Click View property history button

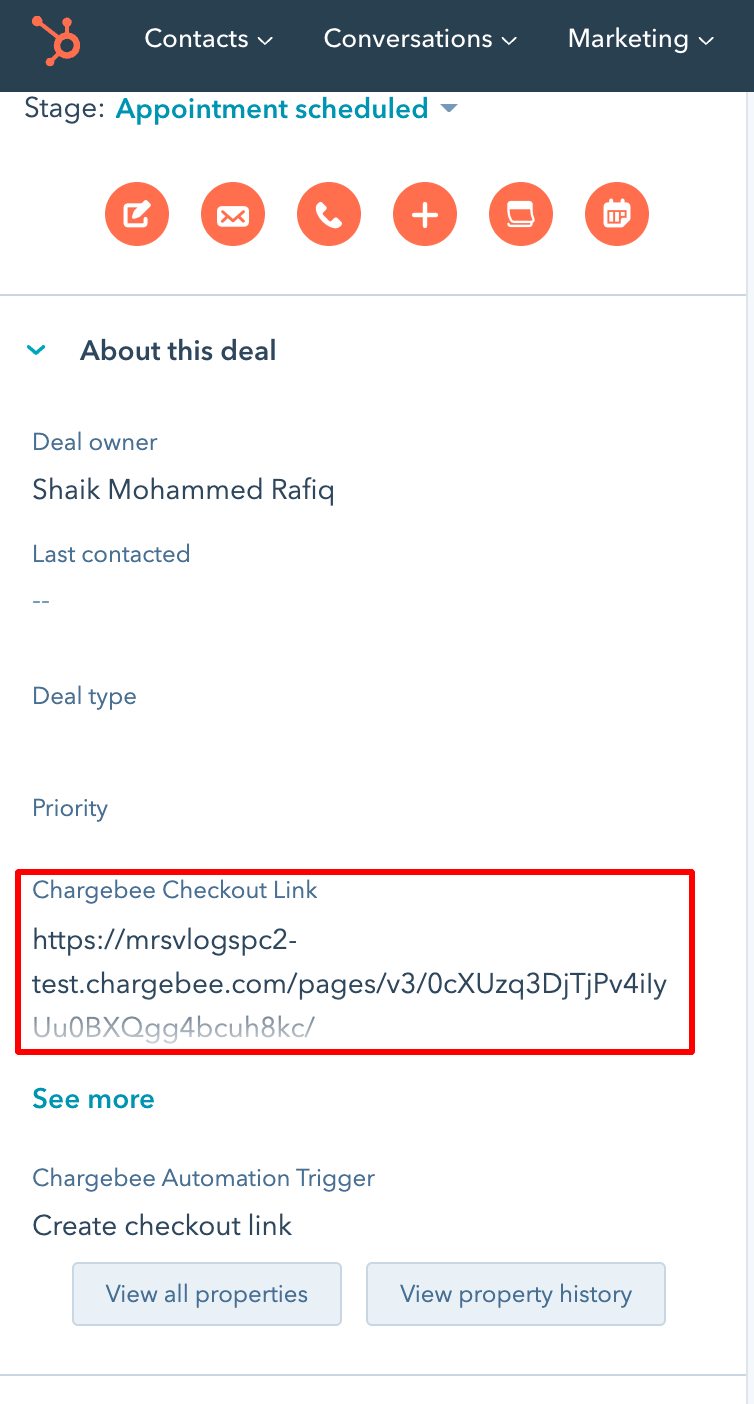click(516, 1294)
